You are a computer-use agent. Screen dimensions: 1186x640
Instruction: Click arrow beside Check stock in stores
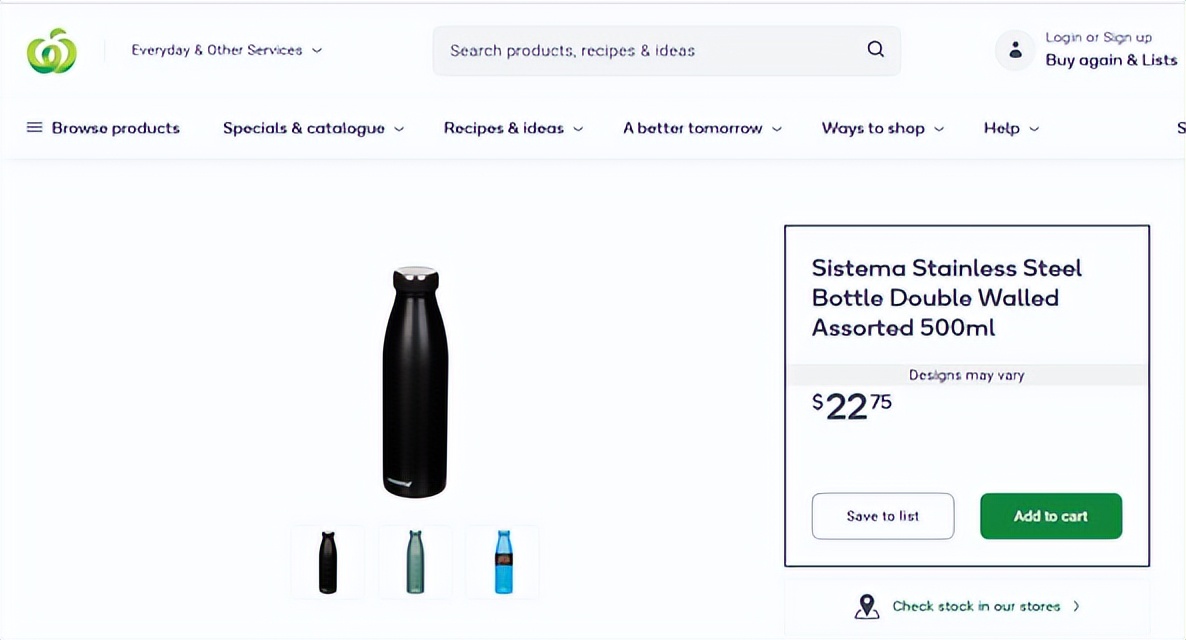click(x=1076, y=606)
